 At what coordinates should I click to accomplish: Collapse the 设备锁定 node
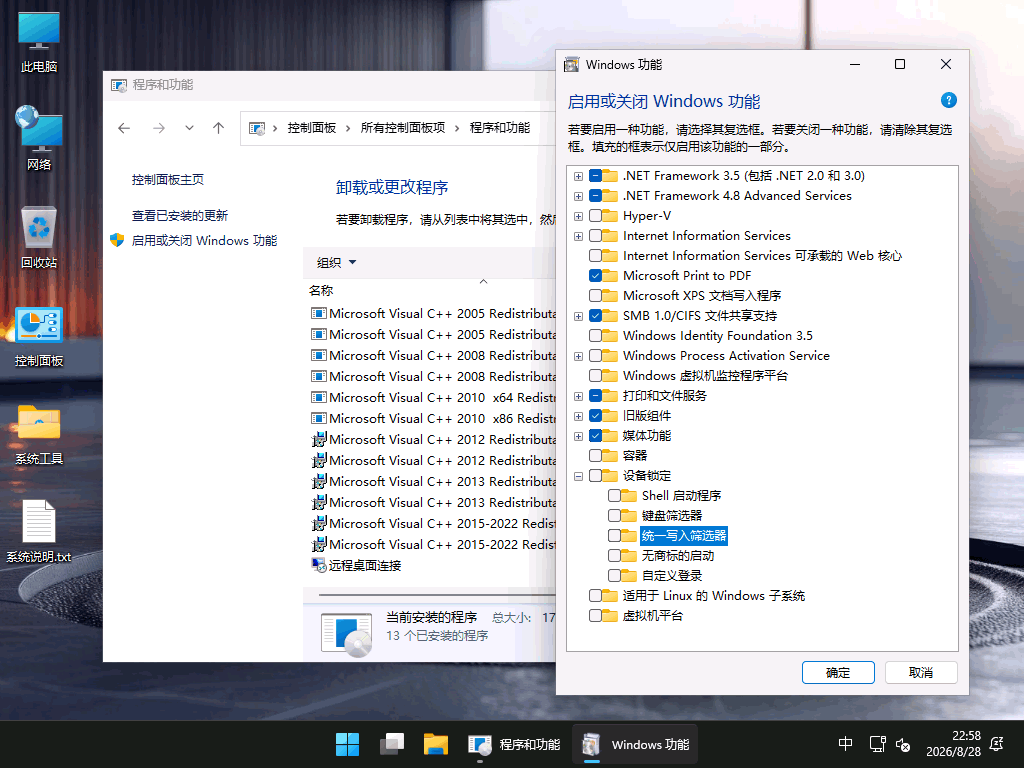click(x=579, y=476)
